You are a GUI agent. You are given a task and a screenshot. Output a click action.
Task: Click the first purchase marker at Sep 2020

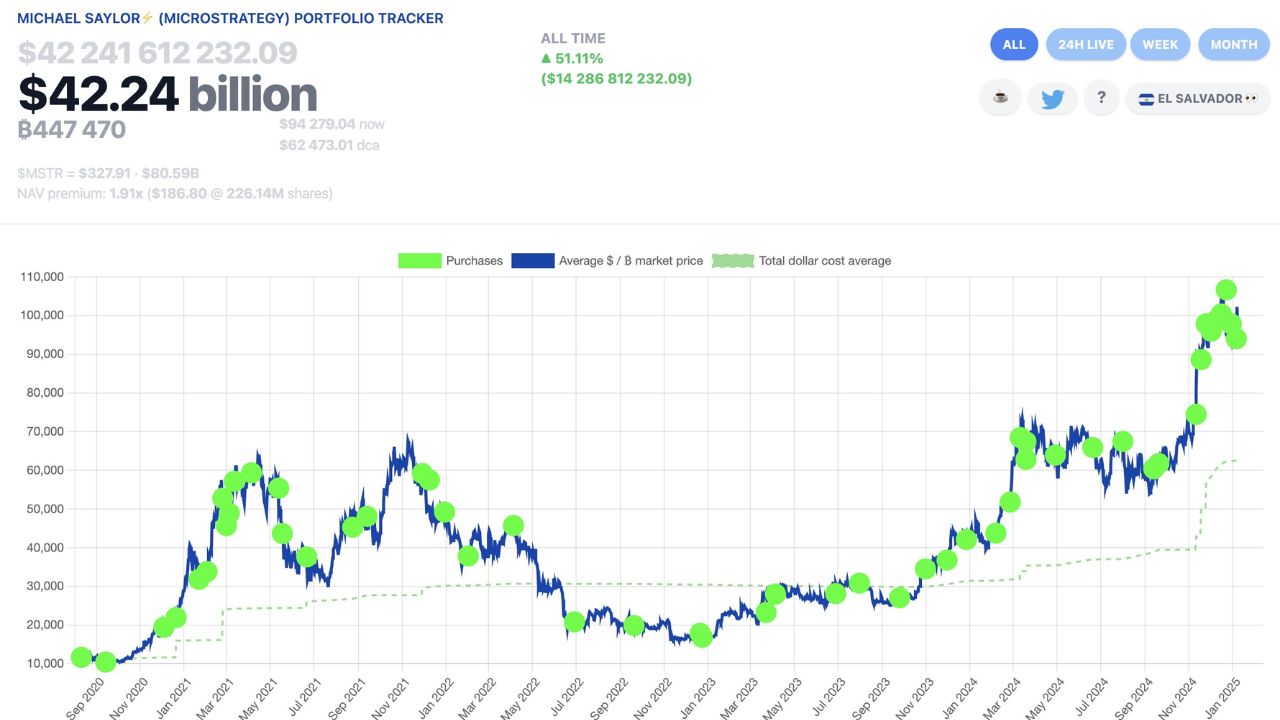[81, 657]
